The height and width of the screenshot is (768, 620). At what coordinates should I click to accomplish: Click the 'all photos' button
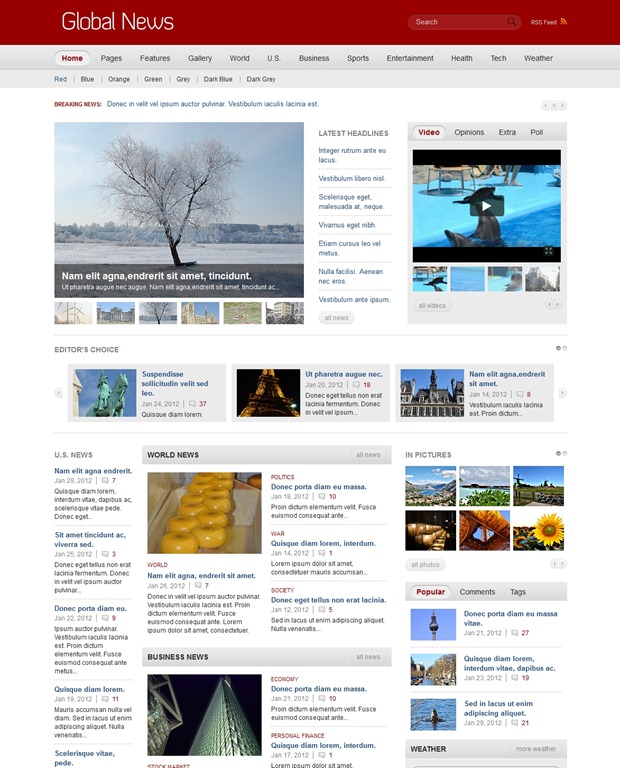(x=425, y=565)
